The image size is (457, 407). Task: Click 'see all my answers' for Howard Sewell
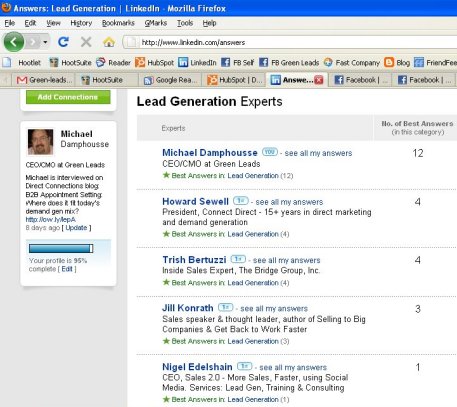pyautogui.click(x=289, y=202)
